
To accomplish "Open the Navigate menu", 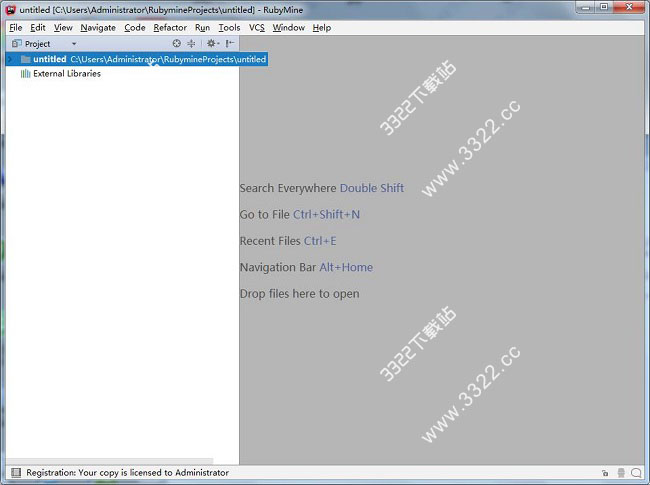I will (98, 28).
